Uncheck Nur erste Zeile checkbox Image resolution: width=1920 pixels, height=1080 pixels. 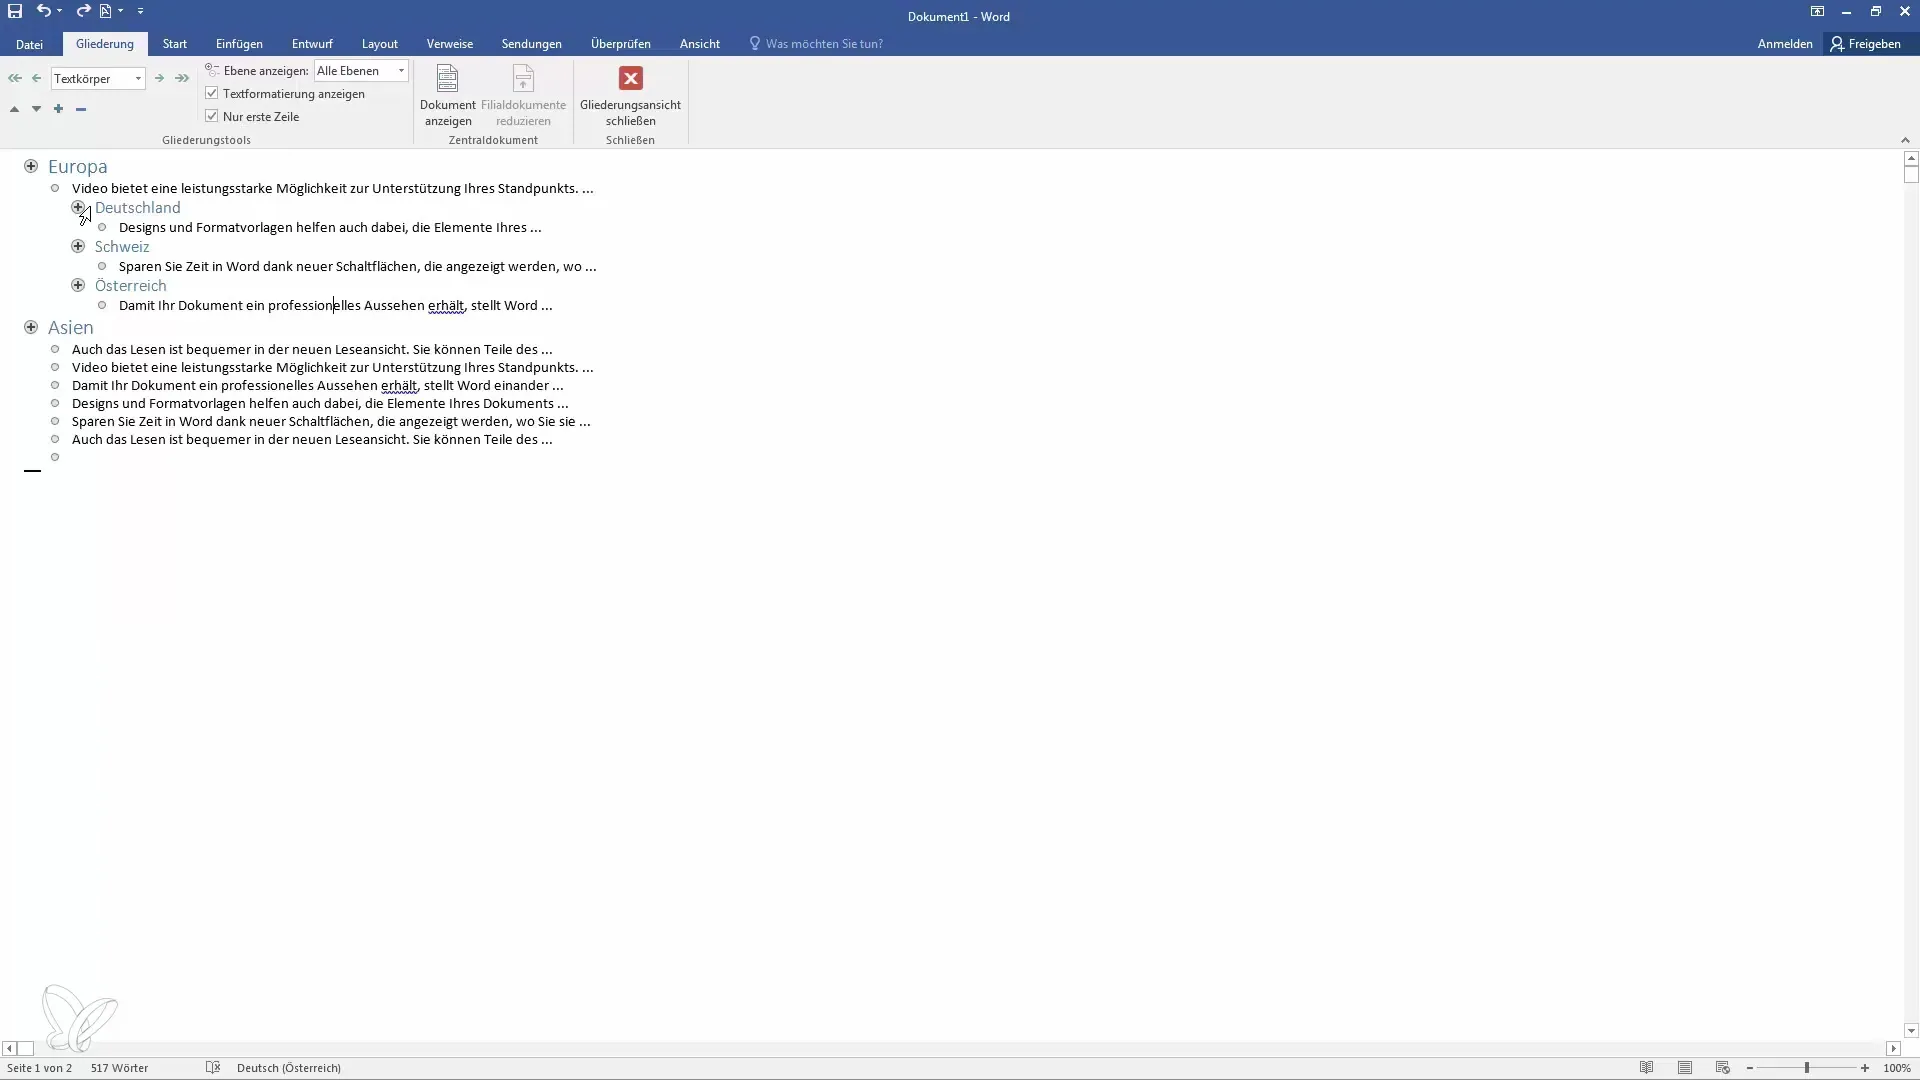point(212,116)
